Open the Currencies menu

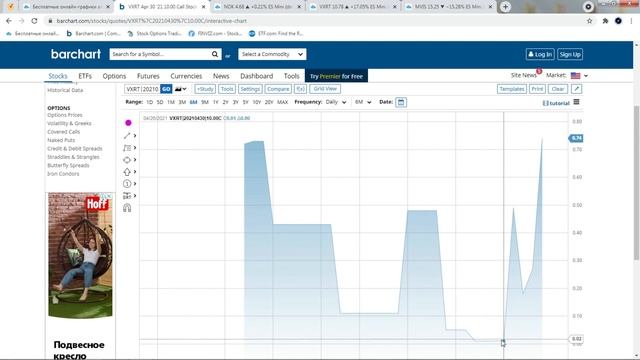(186, 76)
